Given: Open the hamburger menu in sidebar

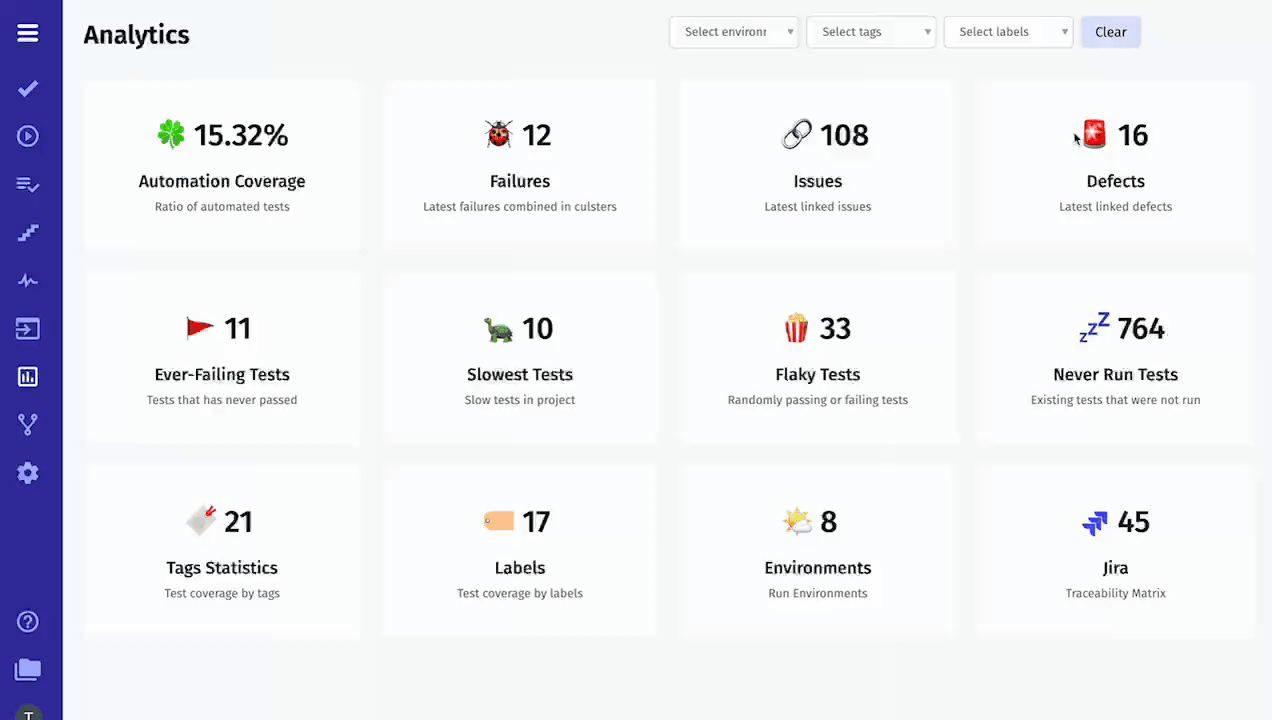Looking at the screenshot, I should click(28, 34).
